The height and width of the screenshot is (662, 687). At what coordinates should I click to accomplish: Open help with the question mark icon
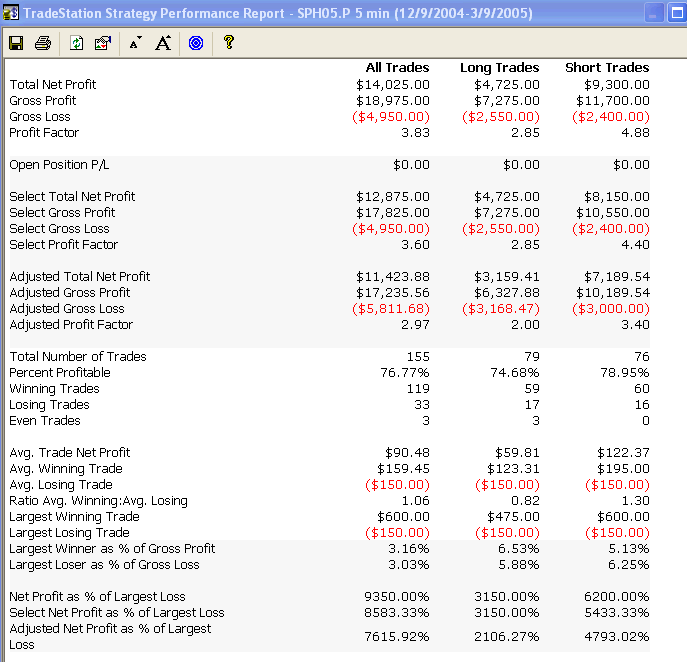click(228, 42)
